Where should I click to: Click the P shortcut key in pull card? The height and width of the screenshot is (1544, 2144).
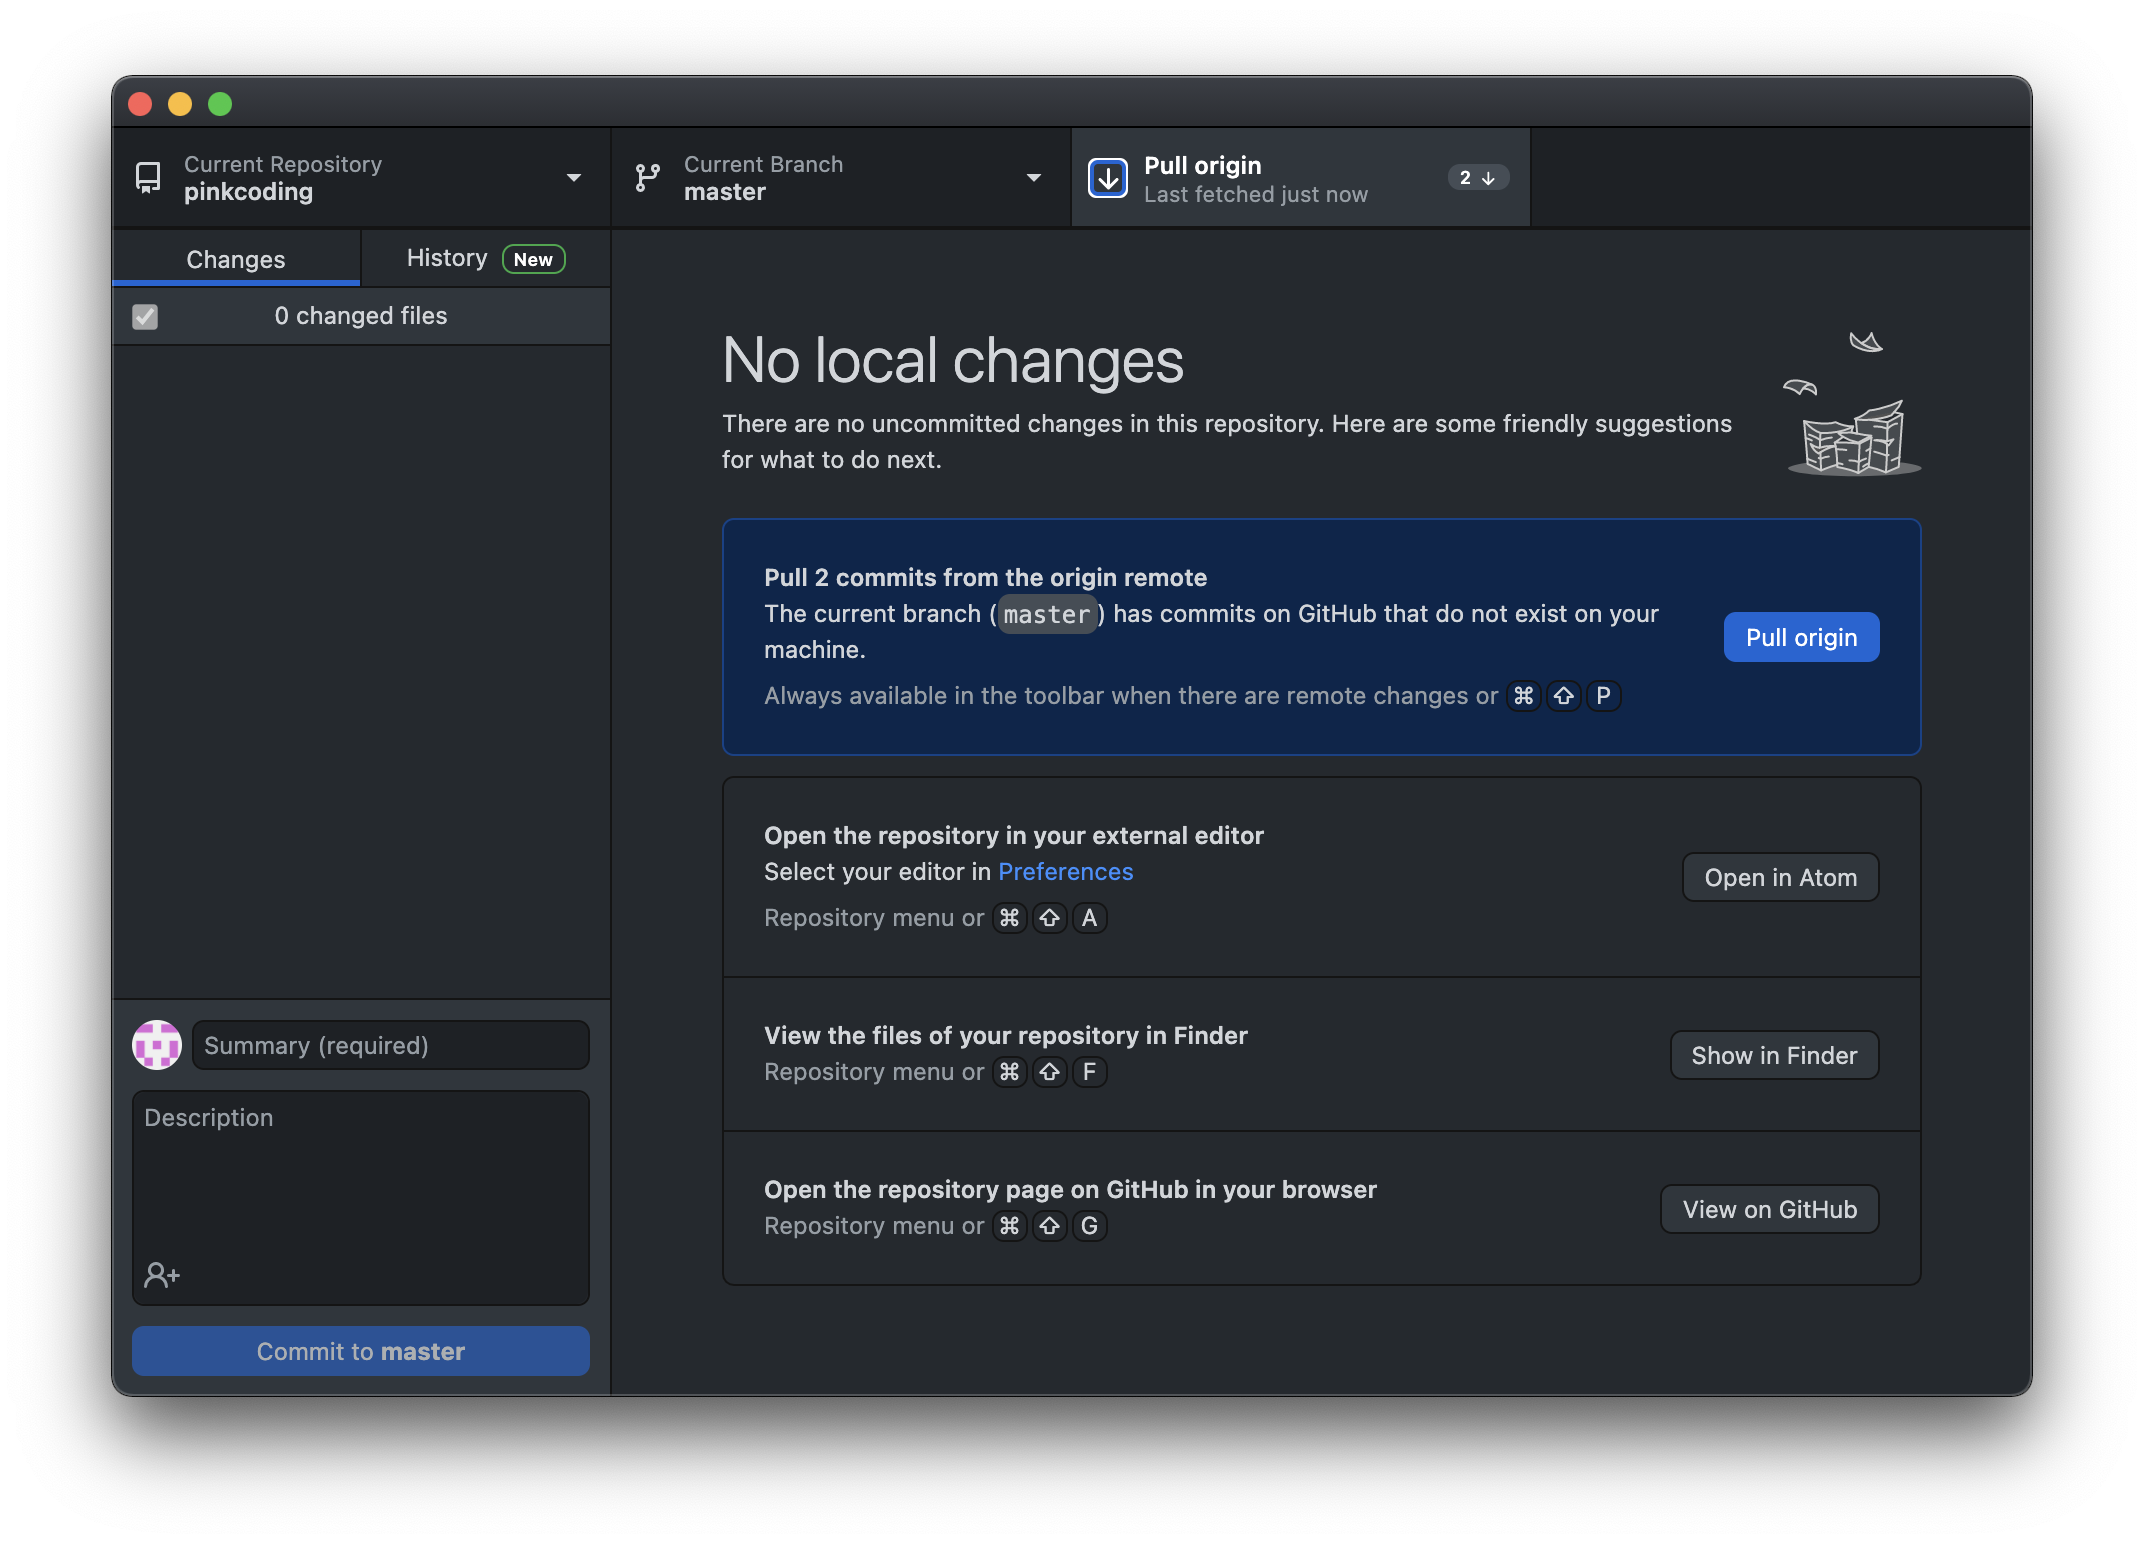coord(1603,696)
